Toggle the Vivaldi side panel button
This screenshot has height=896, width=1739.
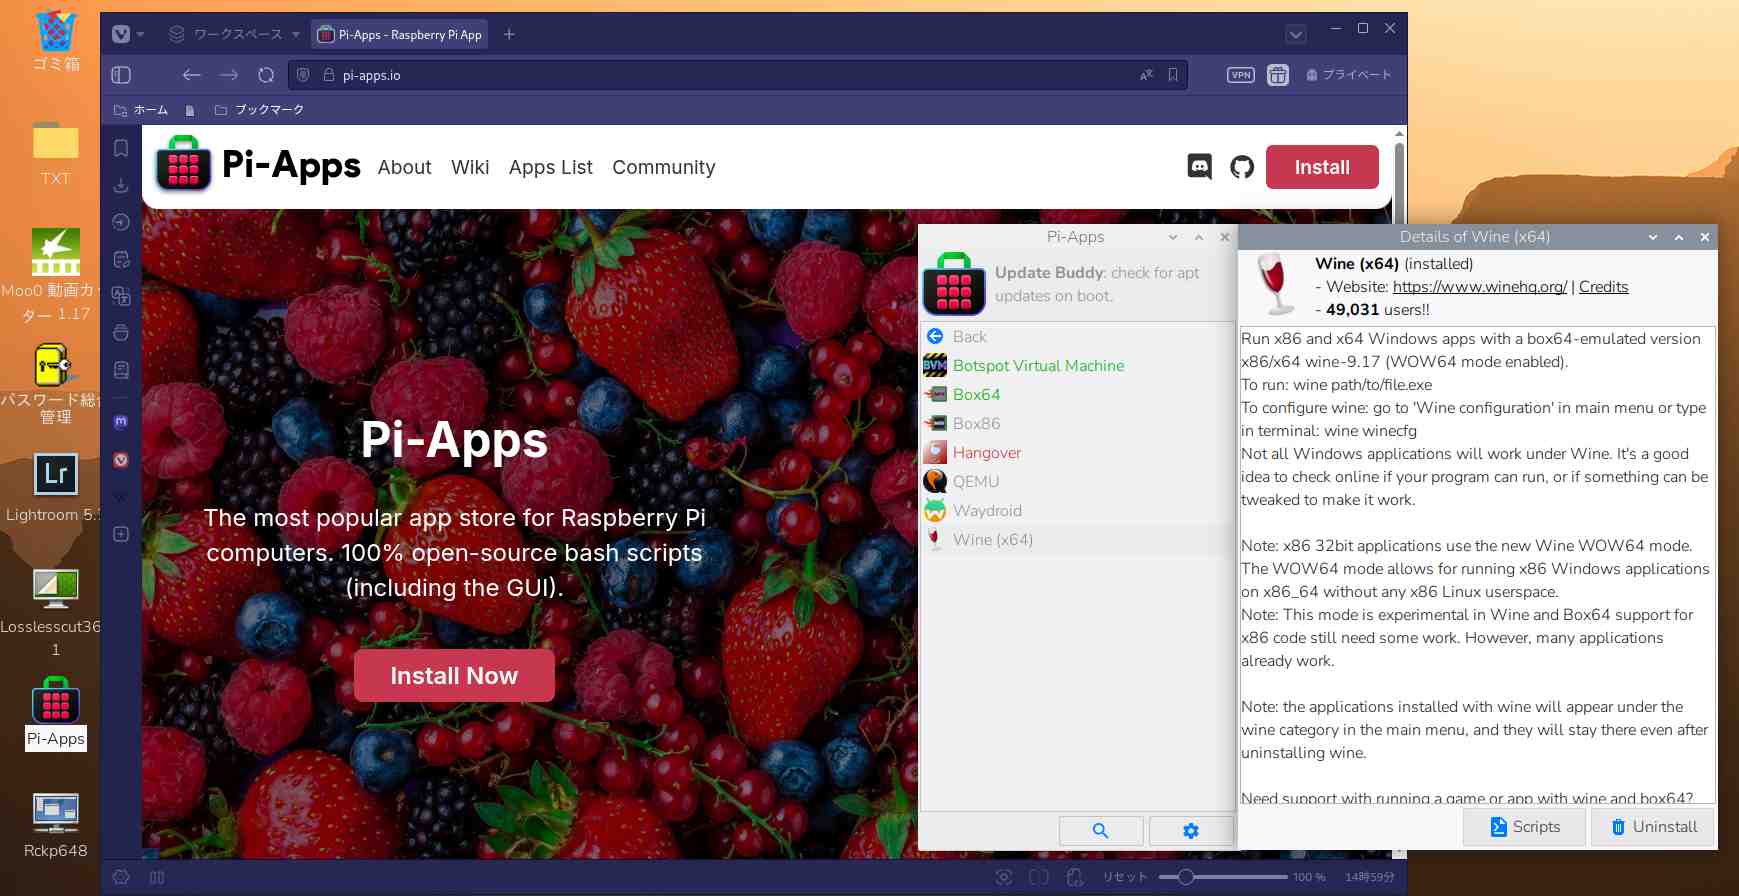click(121, 75)
